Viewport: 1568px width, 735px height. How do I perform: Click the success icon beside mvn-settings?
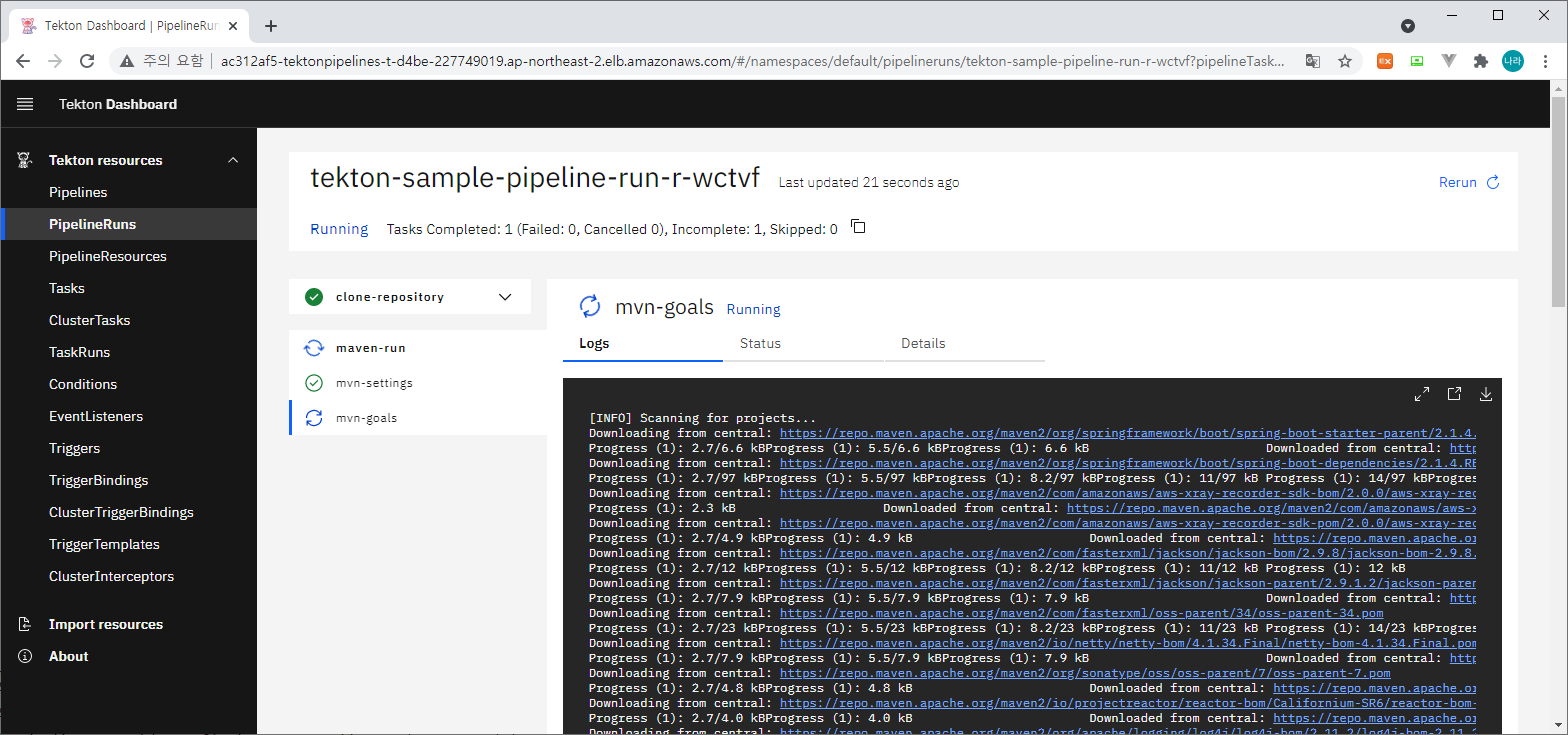pos(314,383)
